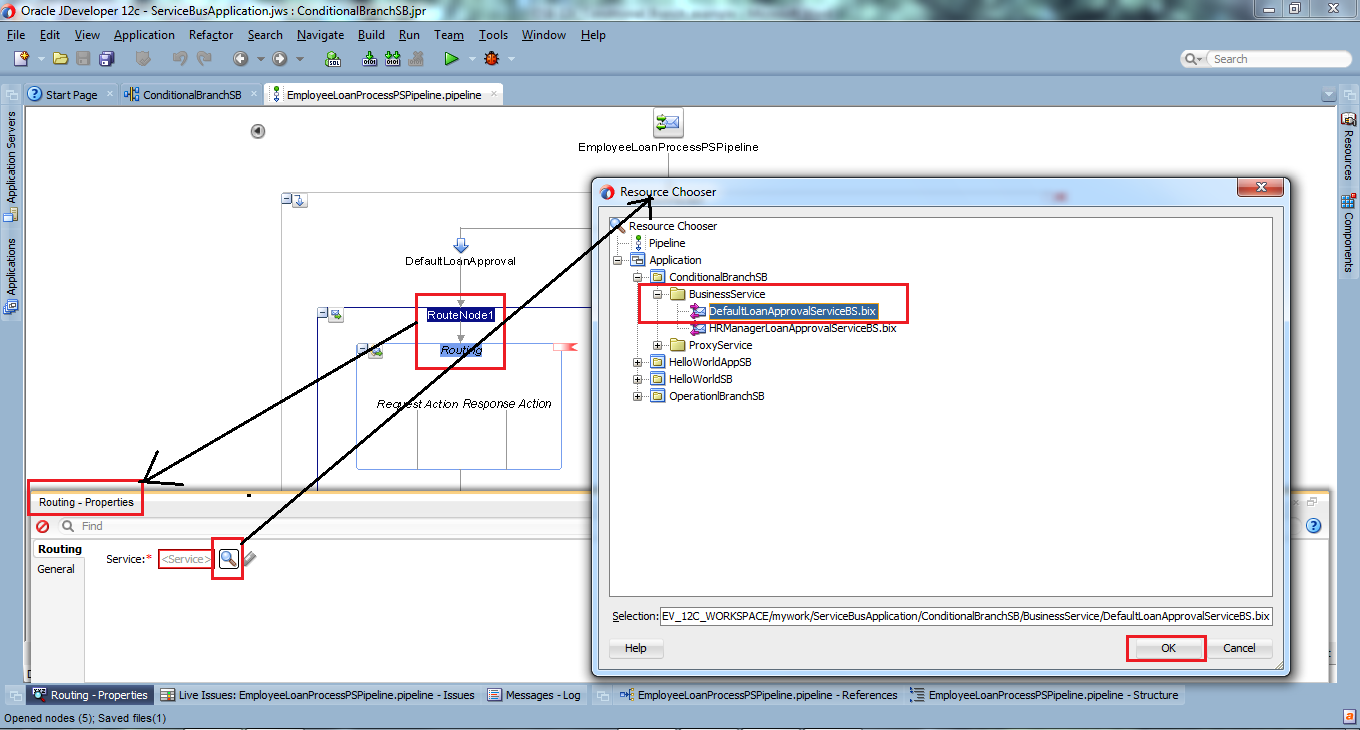The width and height of the screenshot is (1360, 730).
Task: Open the Debug dropdown arrow
Action: (x=511, y=59)
